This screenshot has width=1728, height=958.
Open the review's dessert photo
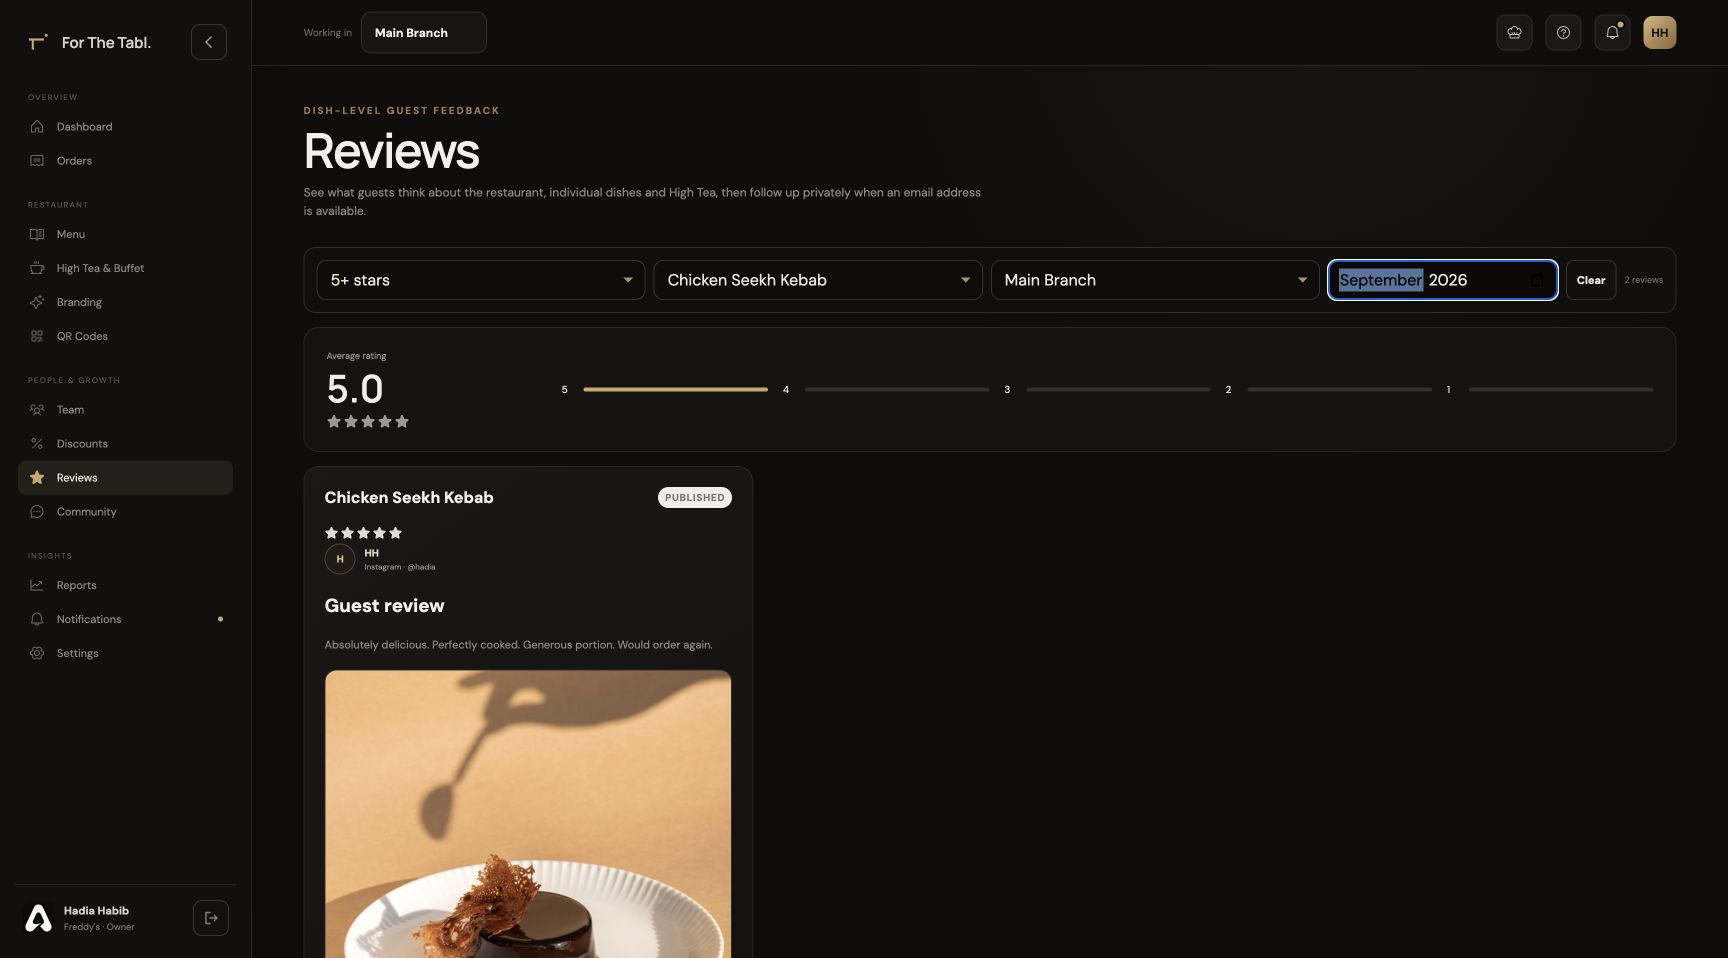point(528,814)
